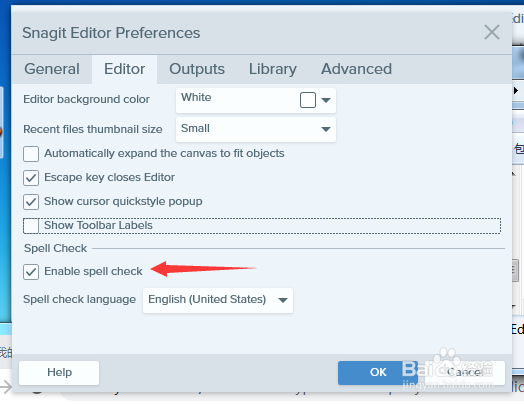The width and height of the screenshot is (524, 404).
Task: Click the arrow of thumbnail size dropdown
Action: click(326, 129)
